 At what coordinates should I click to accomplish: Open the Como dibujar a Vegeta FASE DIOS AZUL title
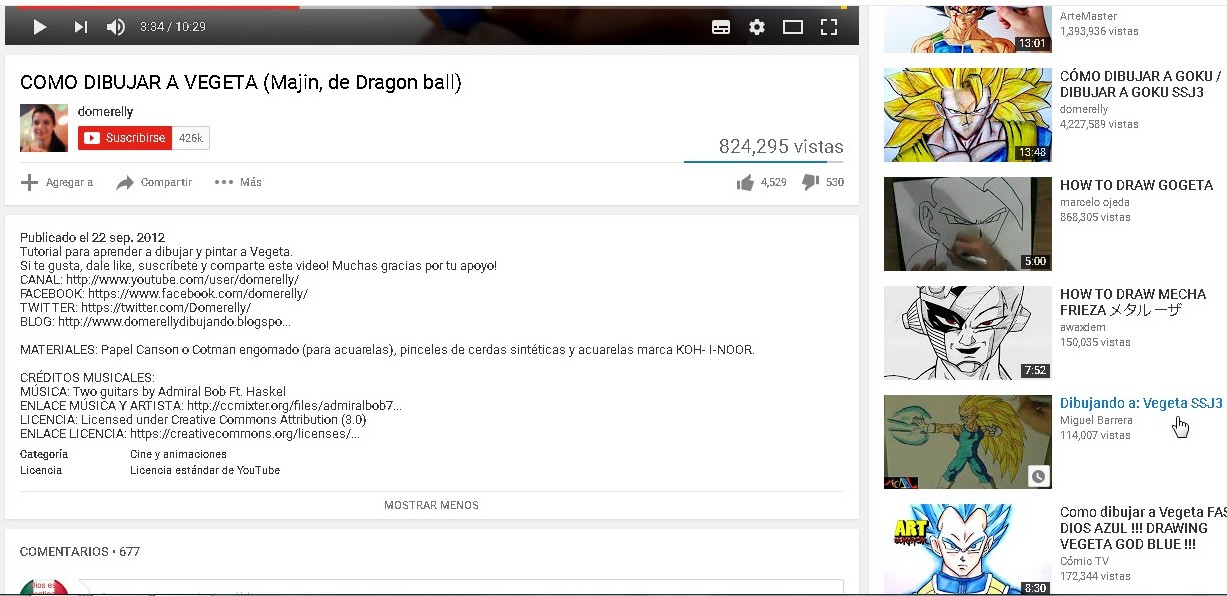[1143, 528]
